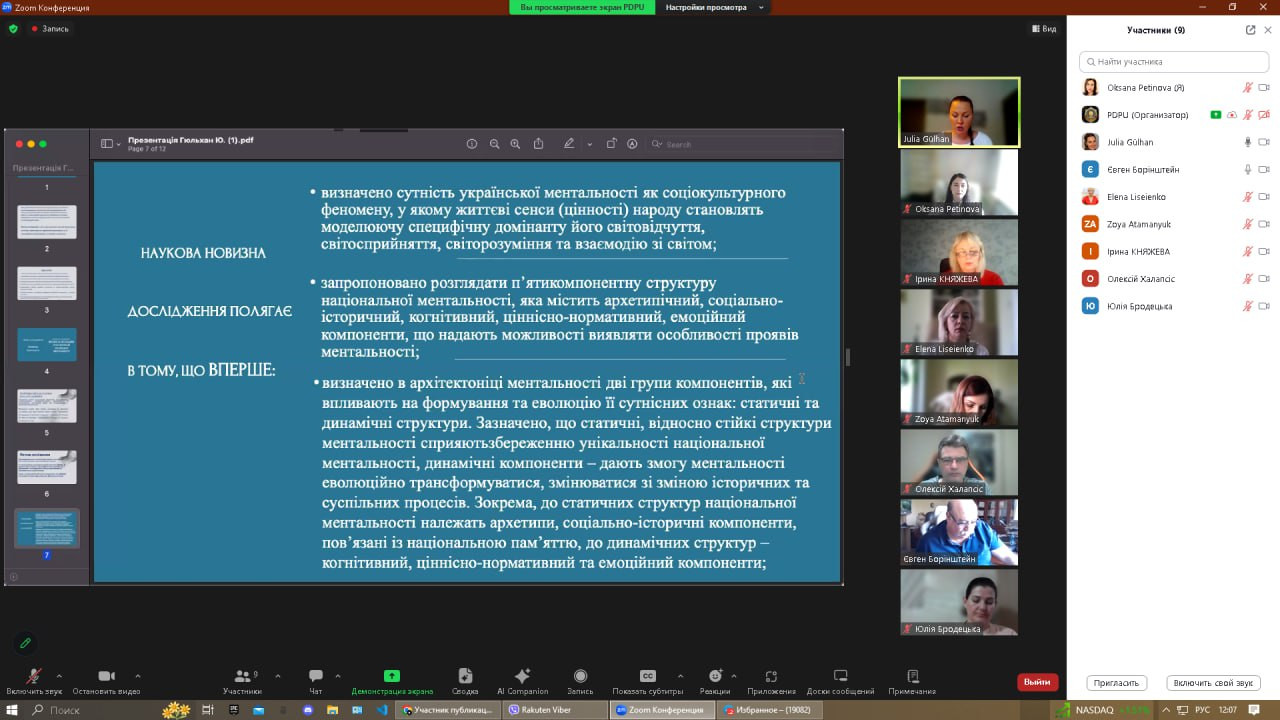Click the Пригласить invite button
Viewport: 1280px width, 720px height.
coord(1116,683)
